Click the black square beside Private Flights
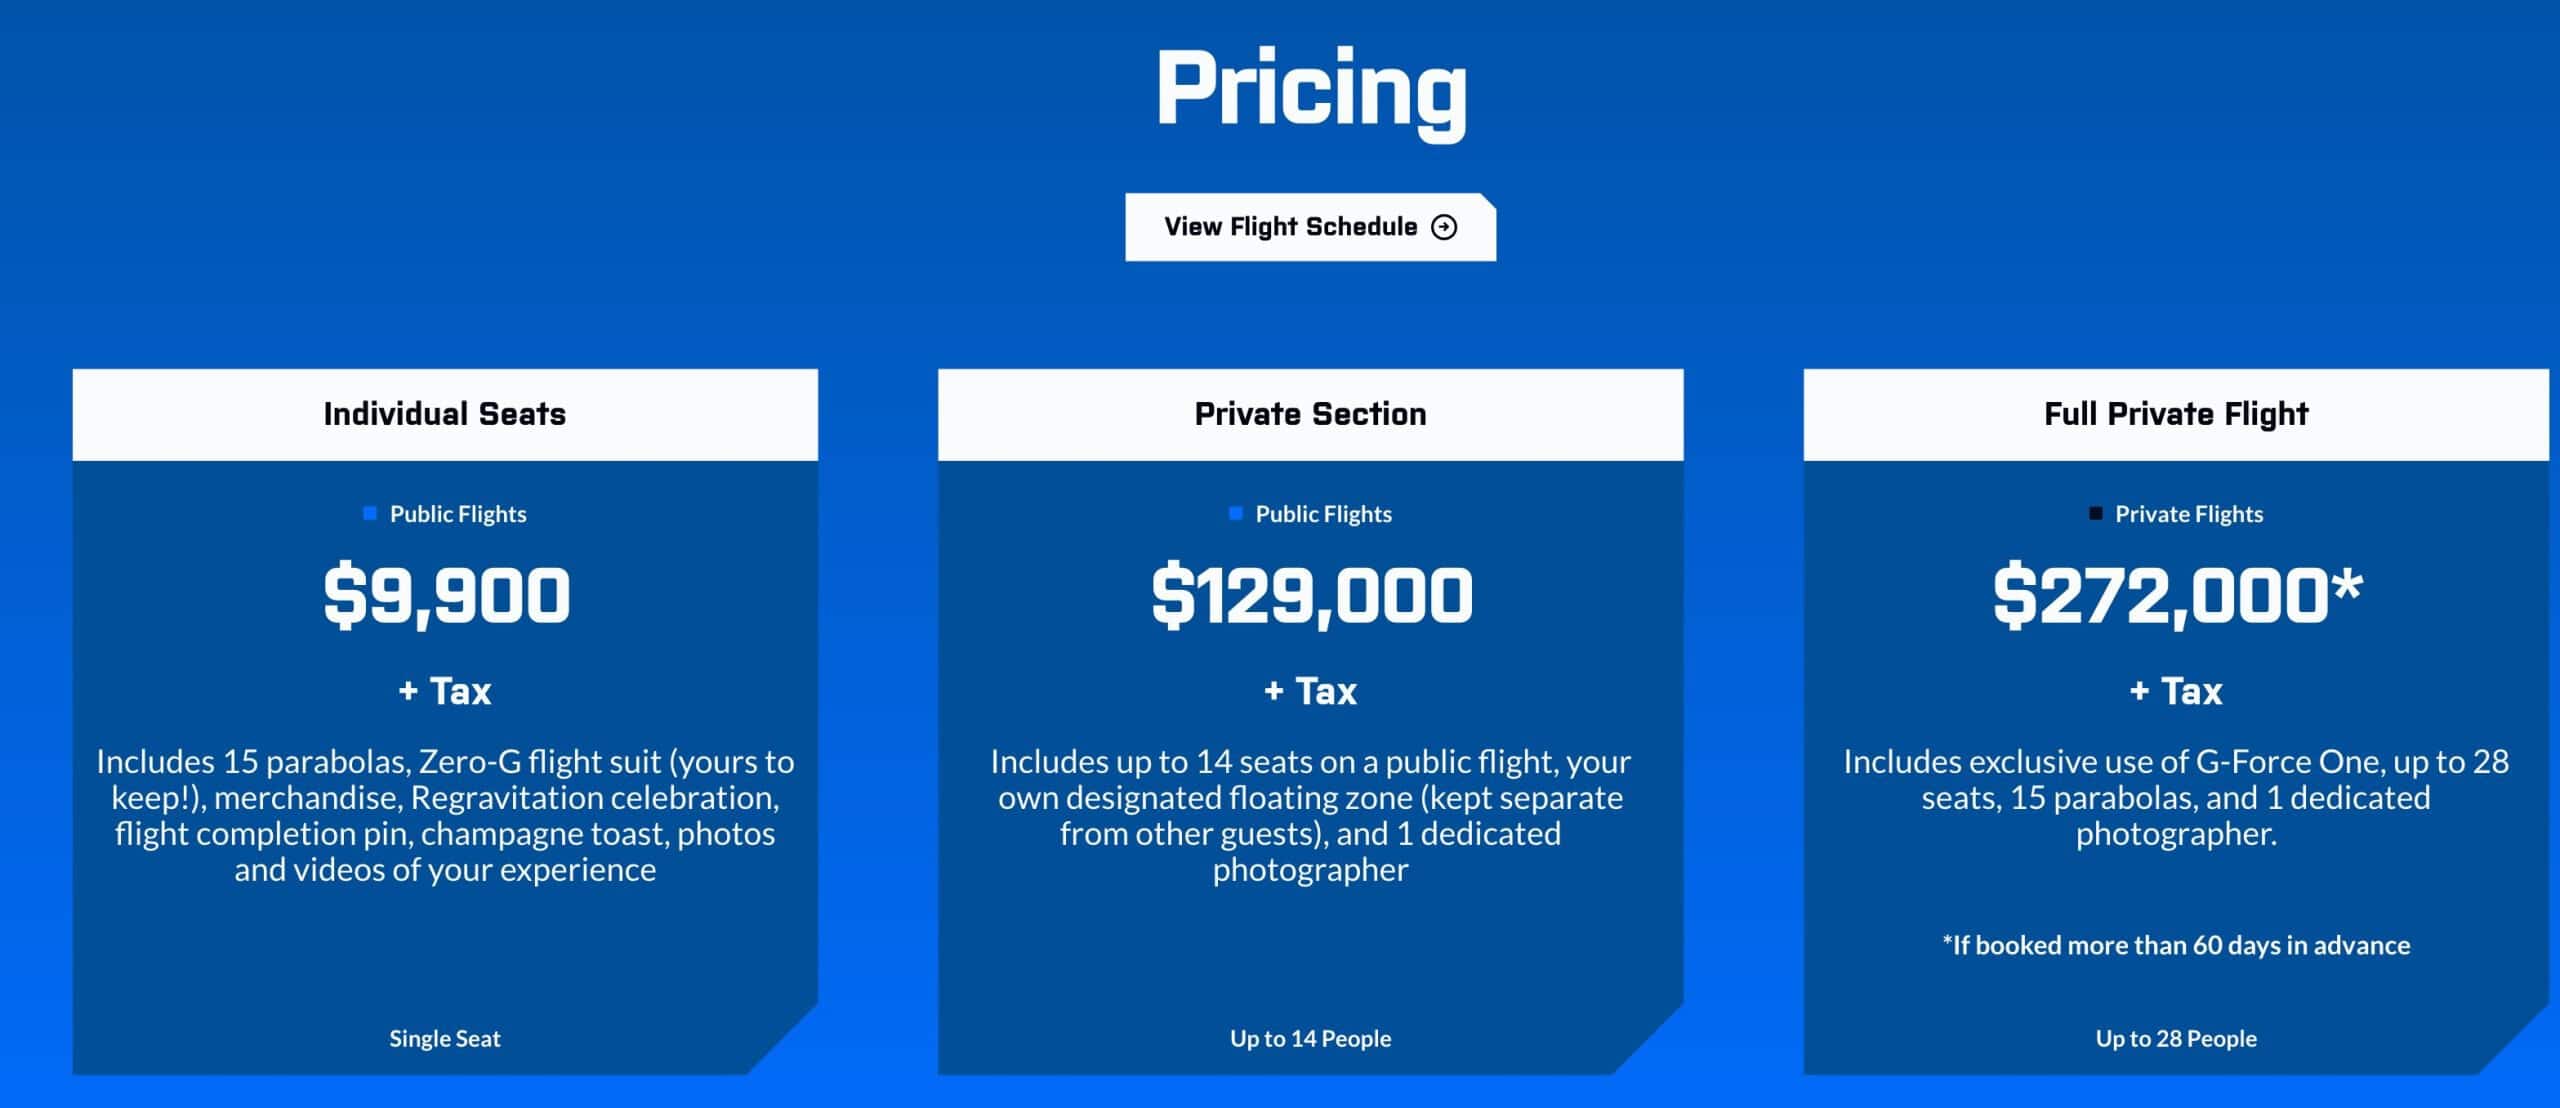The height and width of the screenshot is (1108, 2560). [x=2096, y=513]
